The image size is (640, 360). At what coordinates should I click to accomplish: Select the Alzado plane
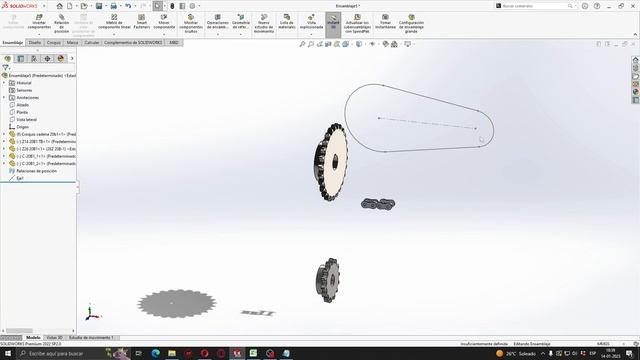pyautogui.click(x=22, y=105)
